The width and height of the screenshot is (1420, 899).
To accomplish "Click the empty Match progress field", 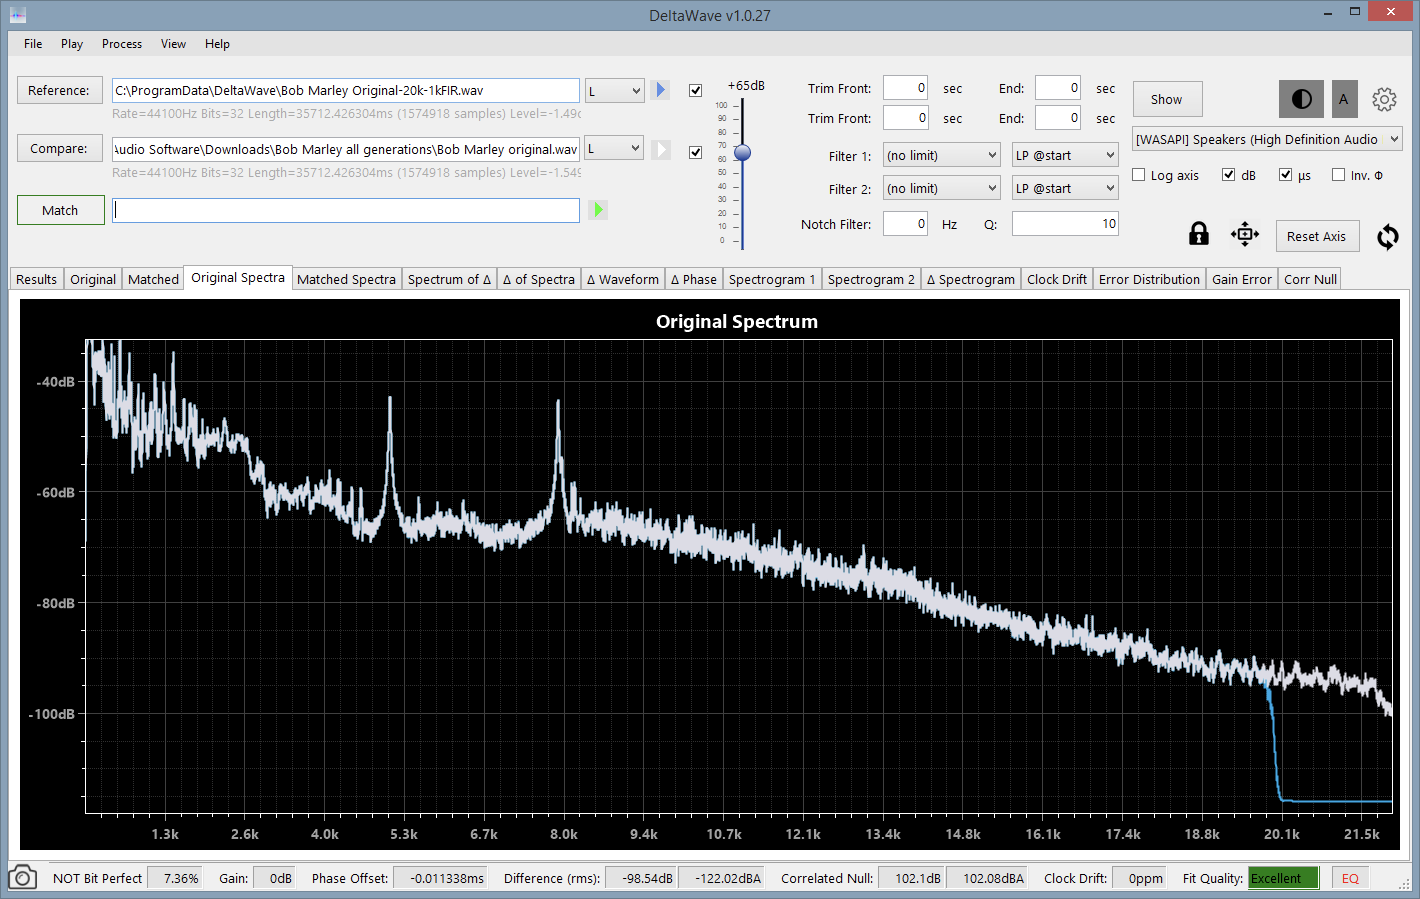I will [x=346, y=210].
